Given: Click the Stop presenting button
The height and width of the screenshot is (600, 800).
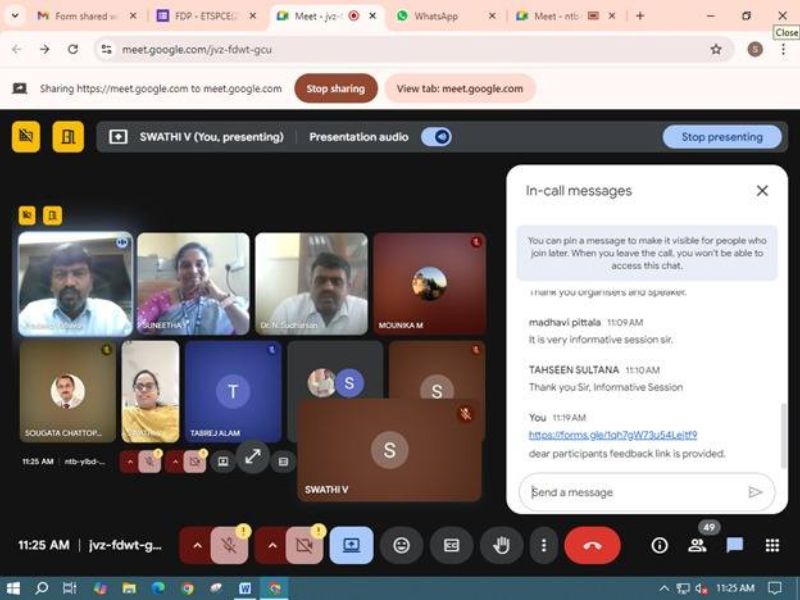Looking at the screenshot, I should (x=721, y=137).
